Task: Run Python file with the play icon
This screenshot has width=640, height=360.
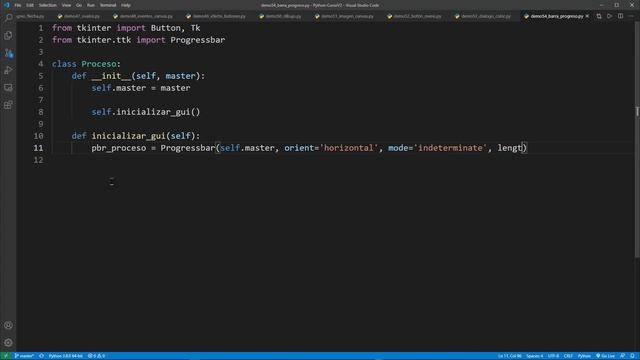Action: (x=609, y=16)
